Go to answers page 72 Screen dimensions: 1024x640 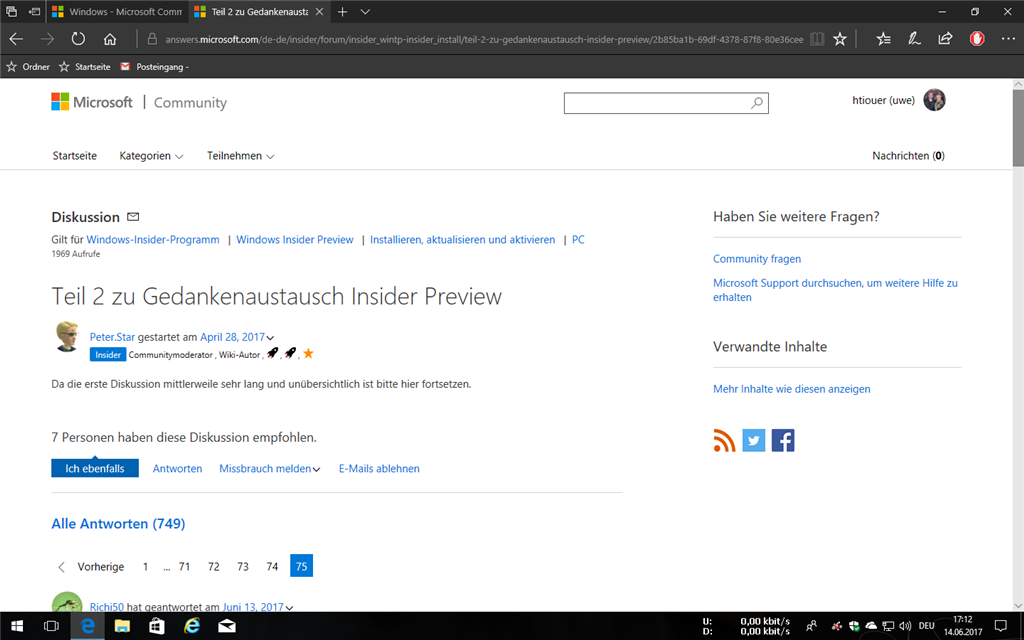[x=214, y=566]
